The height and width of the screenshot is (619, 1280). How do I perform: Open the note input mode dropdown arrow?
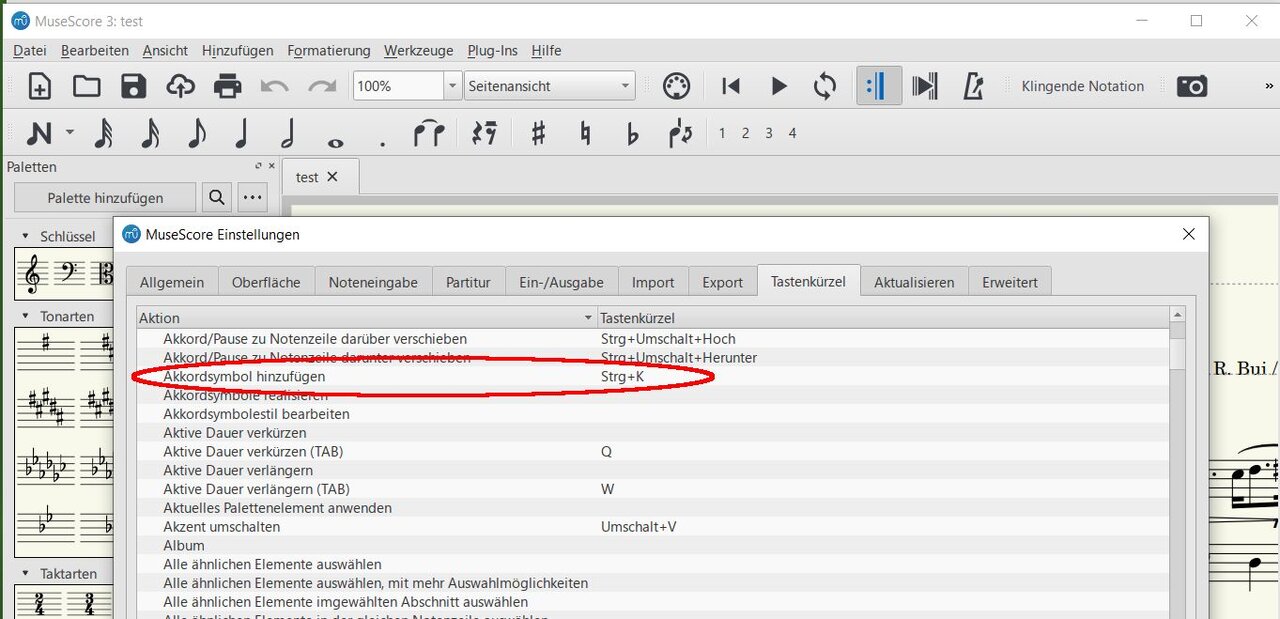70,132
